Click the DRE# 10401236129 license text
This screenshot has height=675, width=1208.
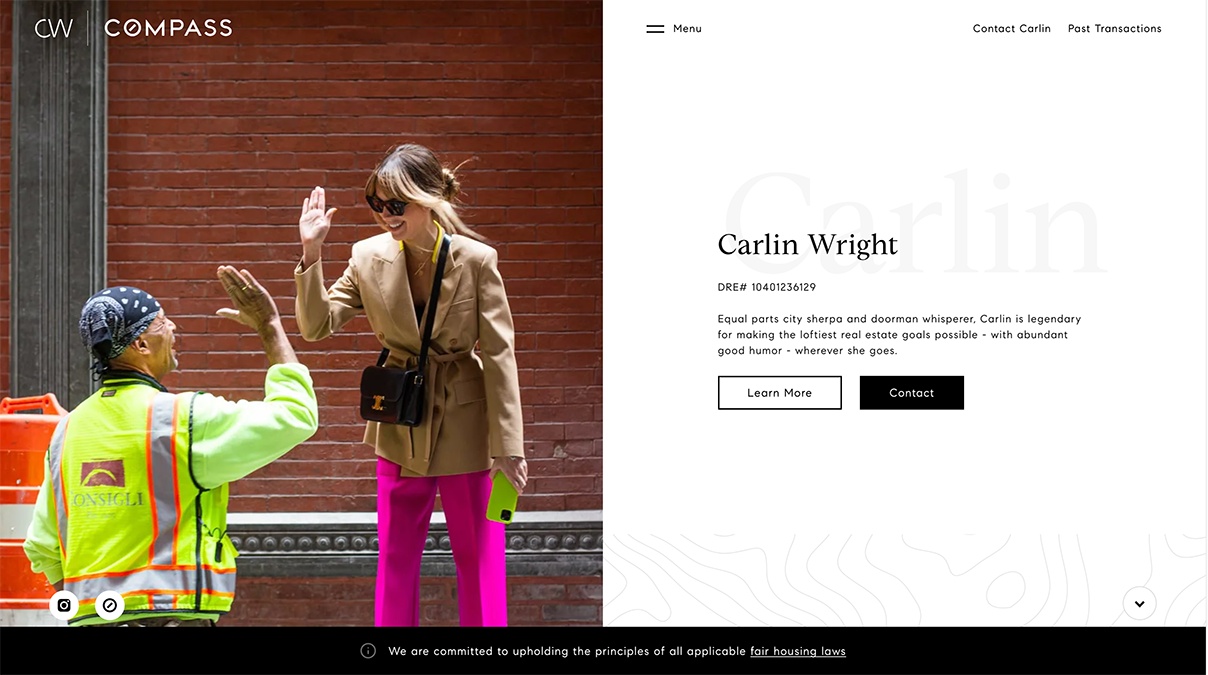[767, 287]
